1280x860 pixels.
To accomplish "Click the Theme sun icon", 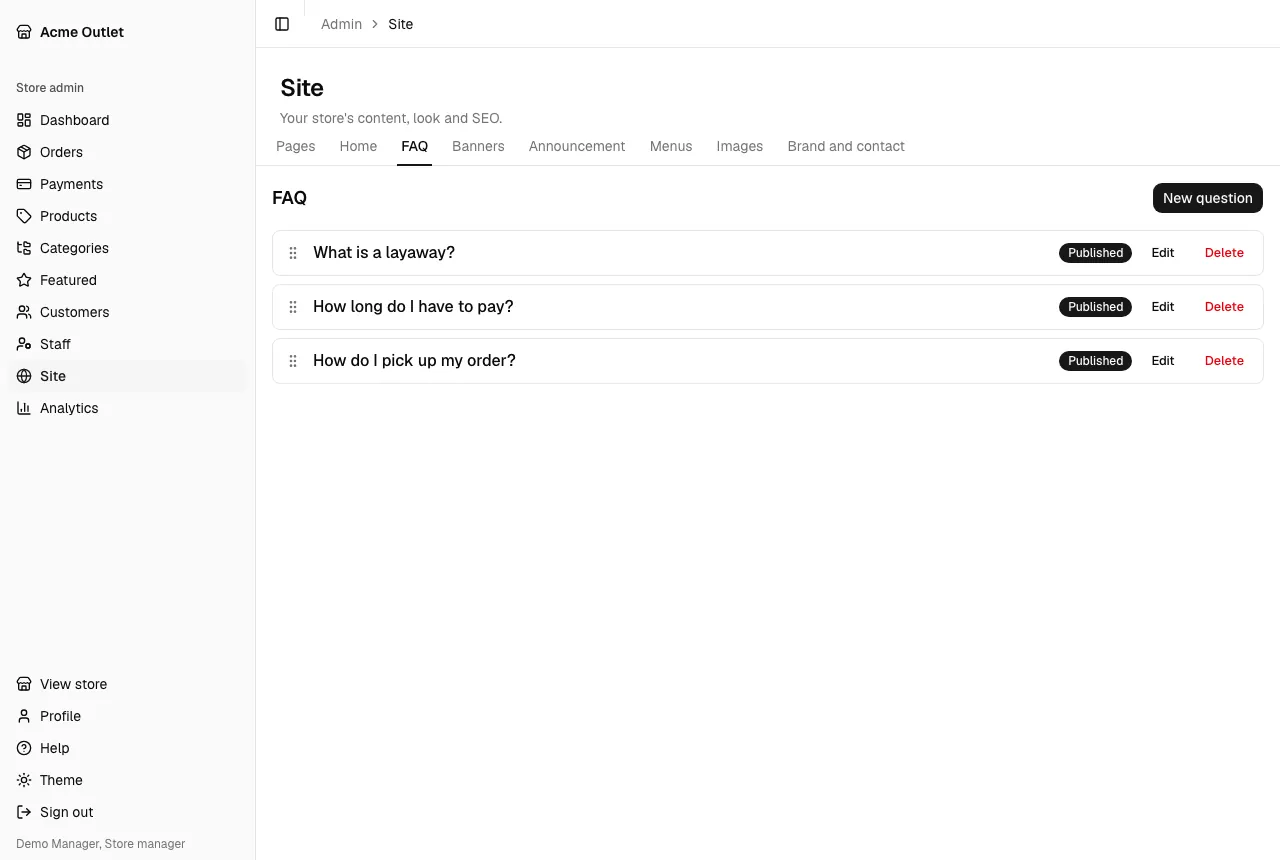I will point(24,780).
